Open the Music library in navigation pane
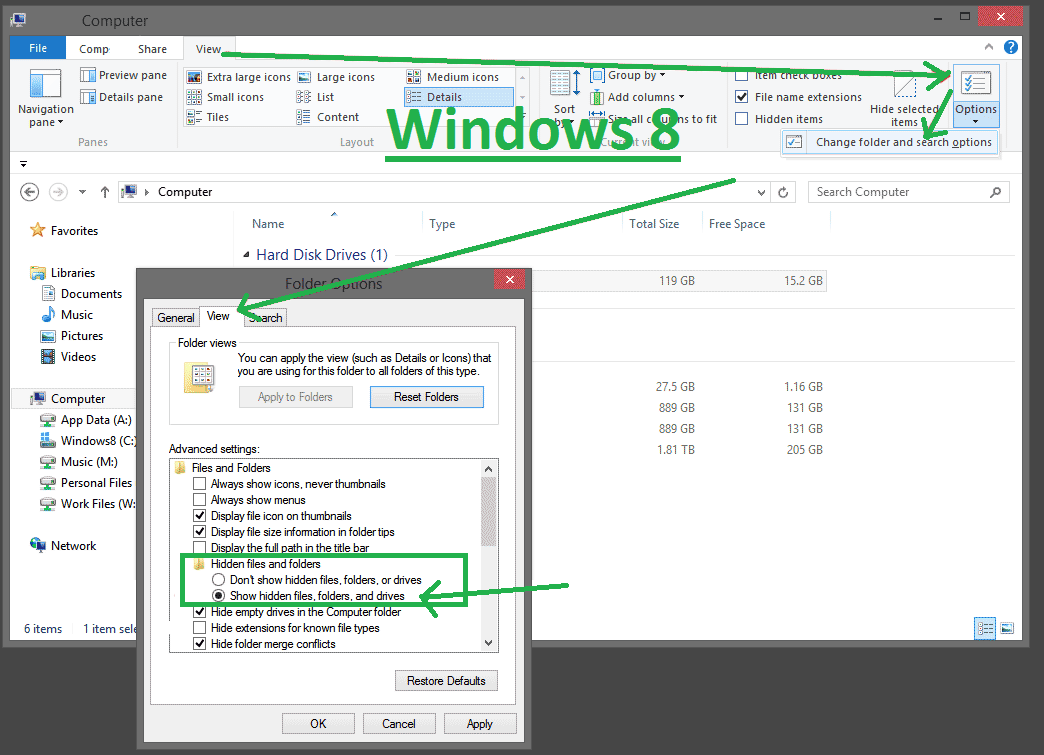1044x755 pixels. point(67,315)
